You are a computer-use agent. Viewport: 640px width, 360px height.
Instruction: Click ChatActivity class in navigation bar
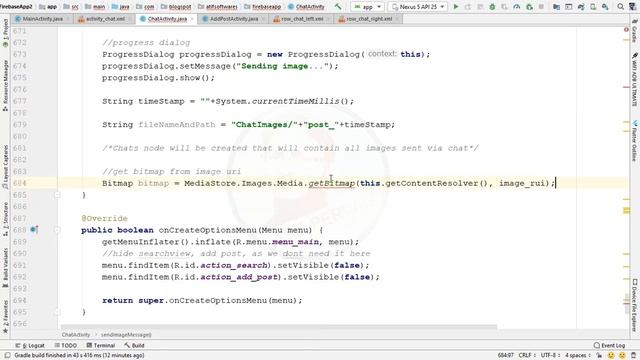pyautogui.click(x=306, y=7)
